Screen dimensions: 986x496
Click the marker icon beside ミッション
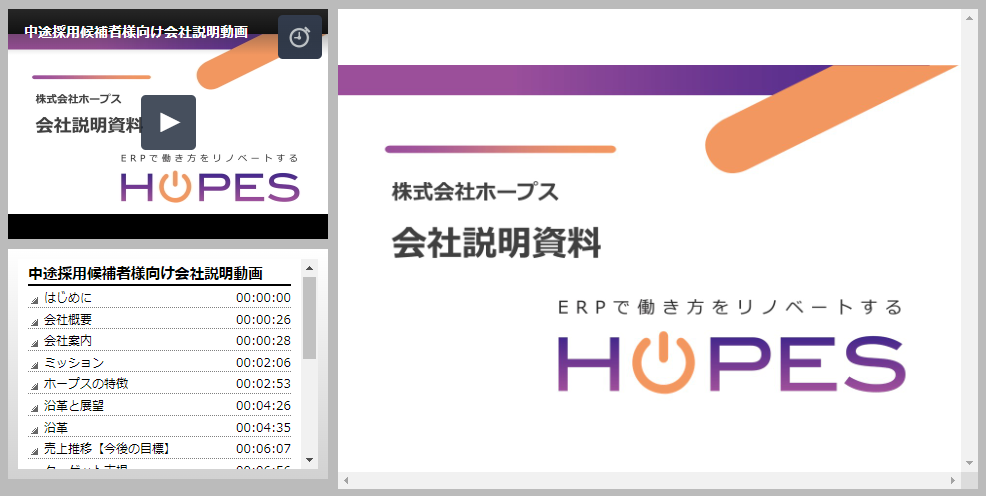coord(35,366)
